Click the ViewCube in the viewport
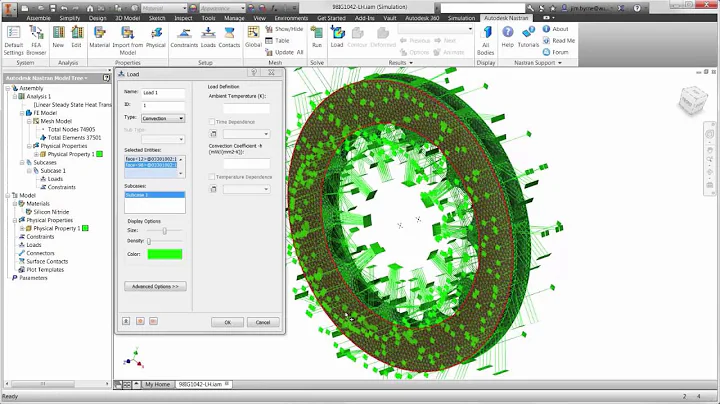This screenshot has width=720, height=404. point(692,101)
